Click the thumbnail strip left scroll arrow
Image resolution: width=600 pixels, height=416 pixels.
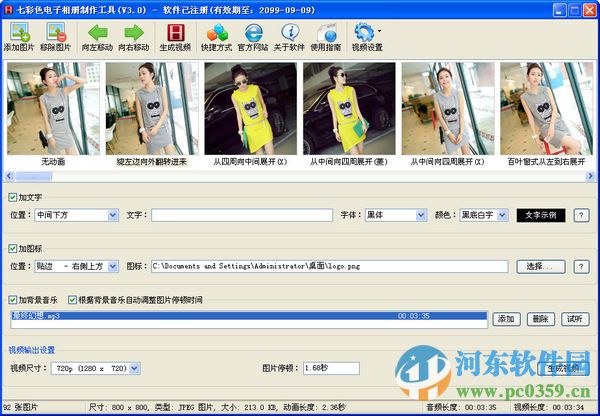pyautogui.click(x=9, y=176)
